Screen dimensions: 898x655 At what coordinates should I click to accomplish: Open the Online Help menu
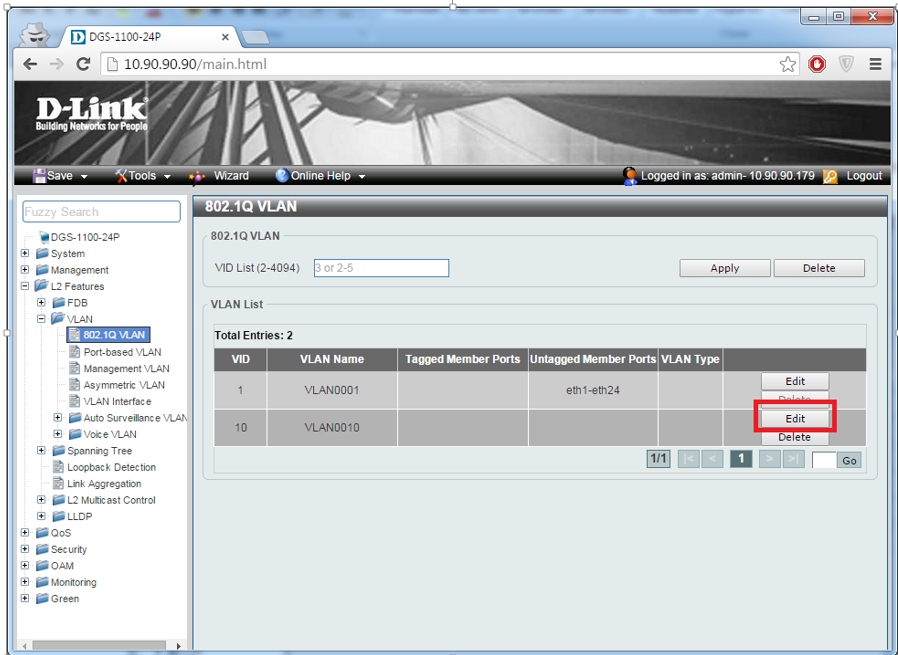[x=320, y=176]
